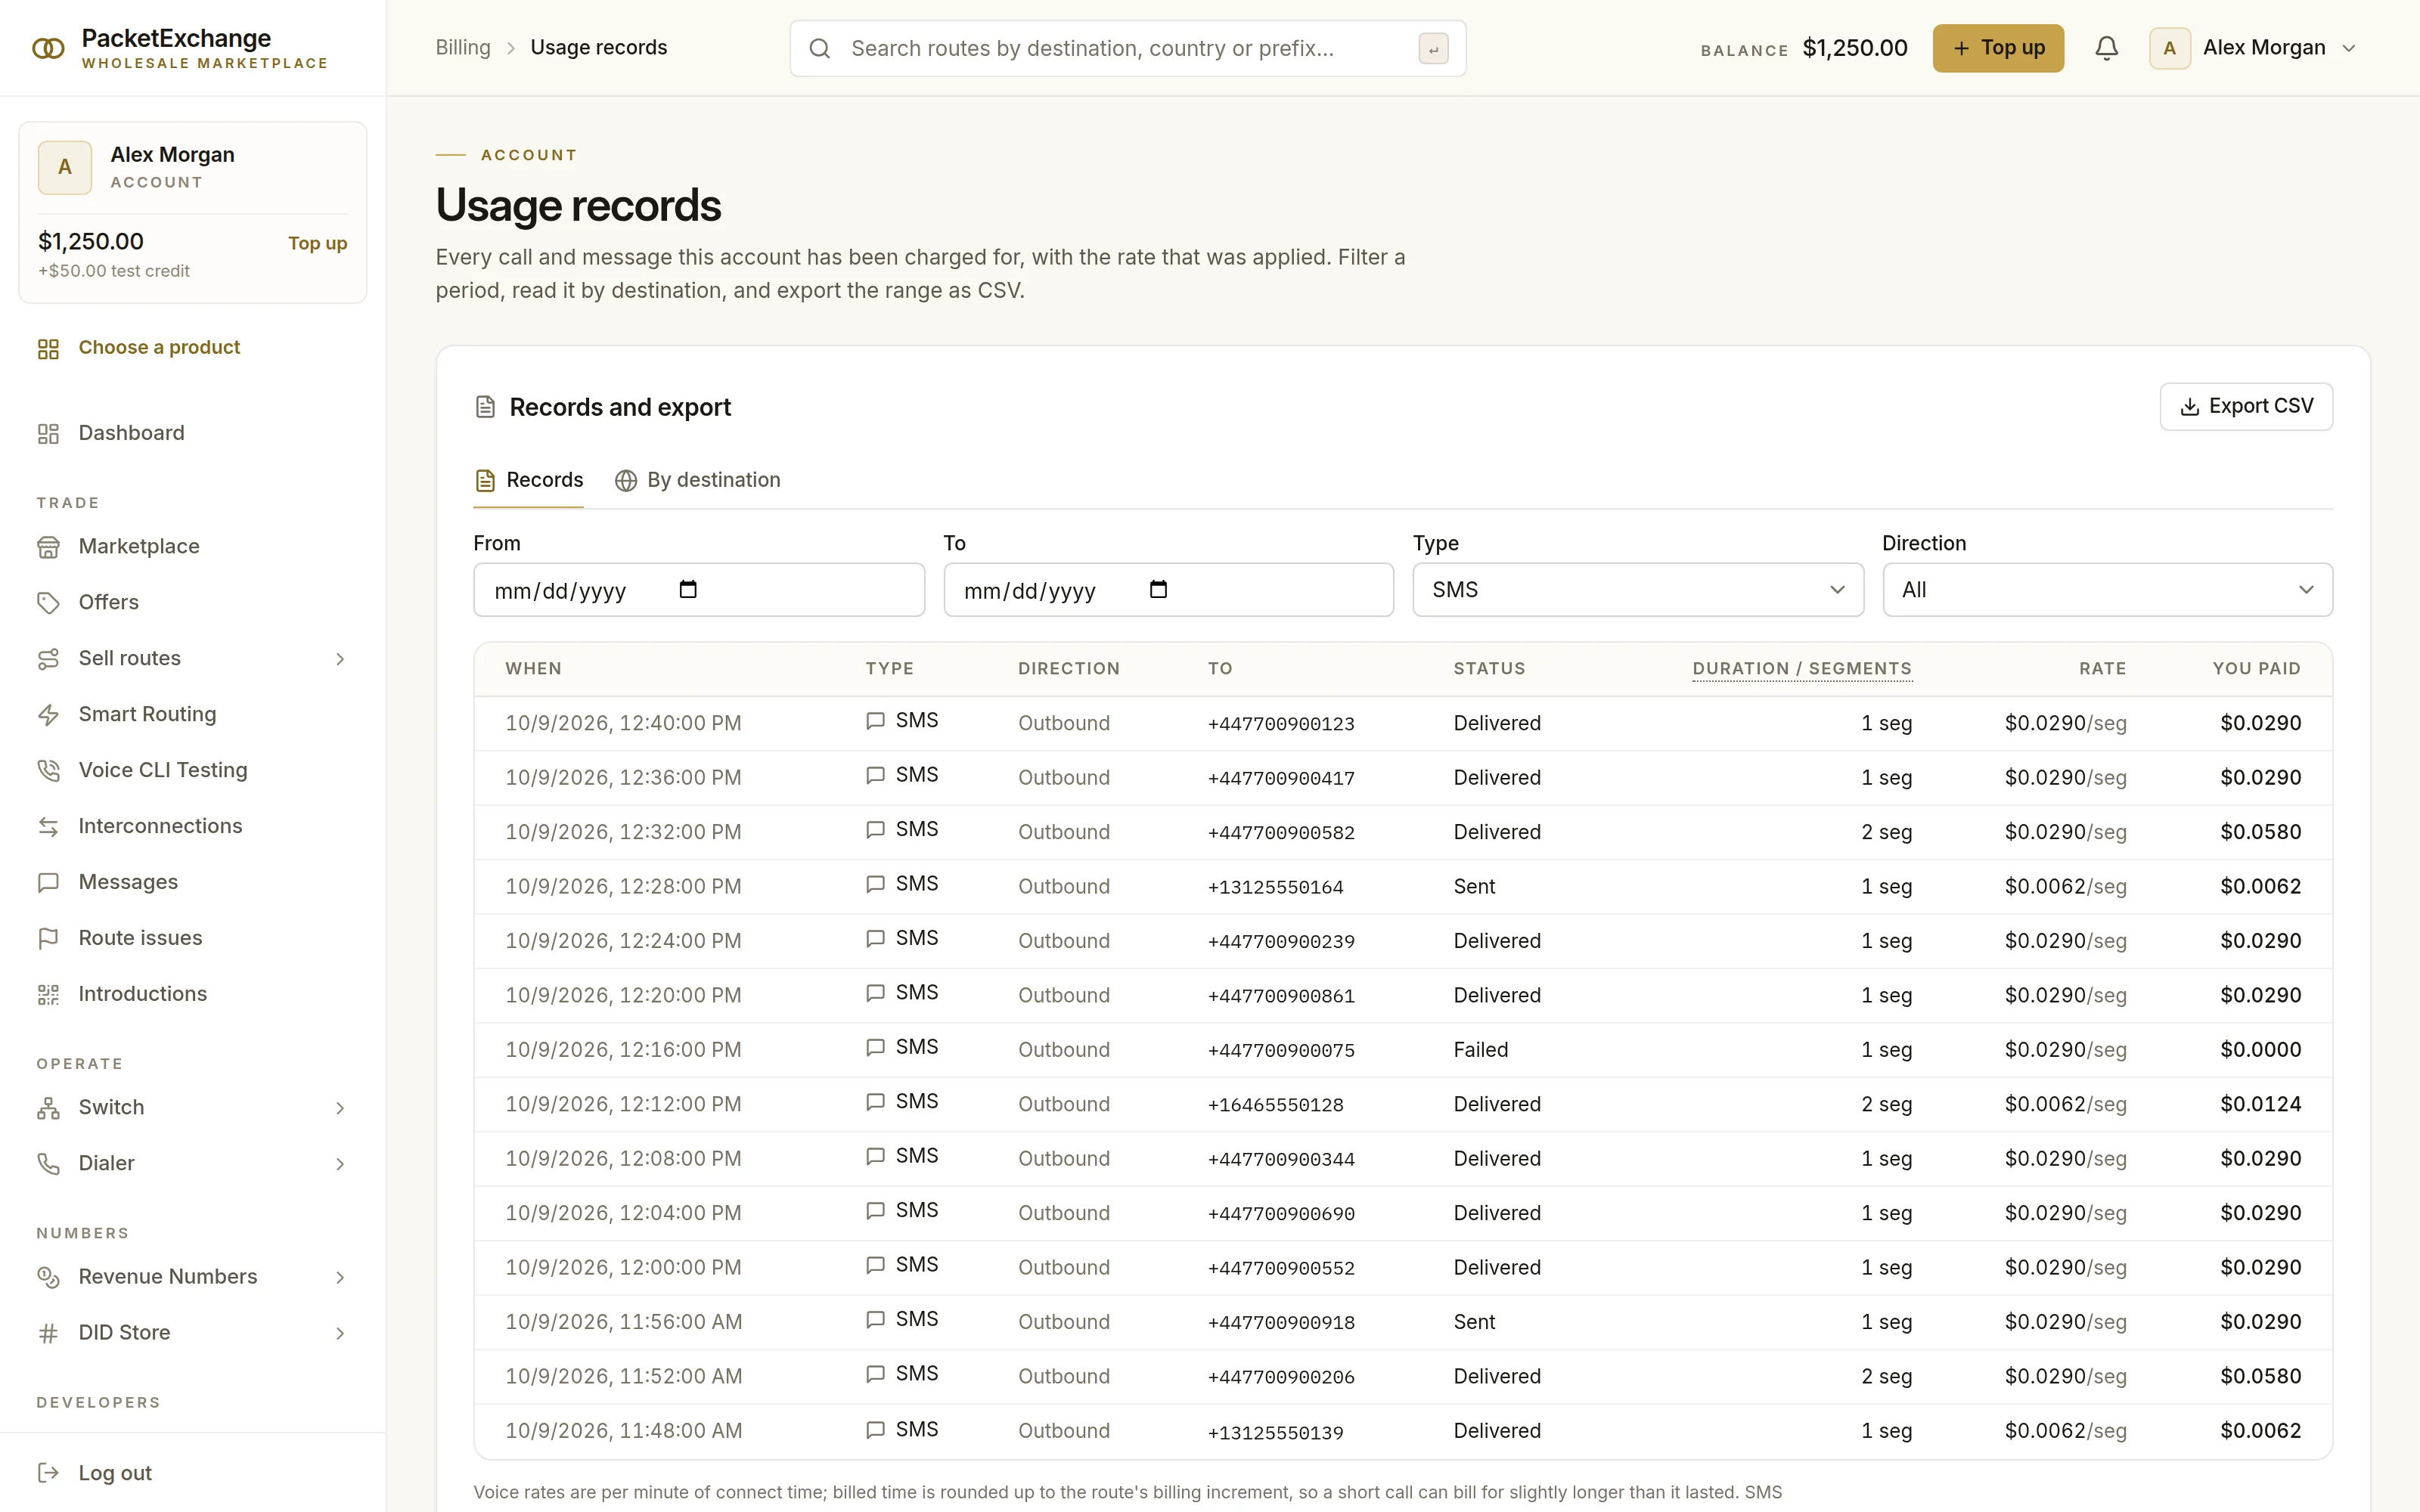Expand the Switch submenu
Screen dimensions: 2420x1512
click(x=340, y=1108)
